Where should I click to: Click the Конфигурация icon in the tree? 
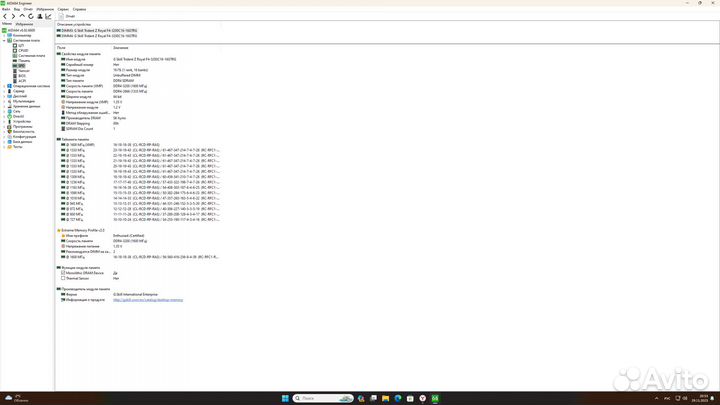tap(9, 136)
